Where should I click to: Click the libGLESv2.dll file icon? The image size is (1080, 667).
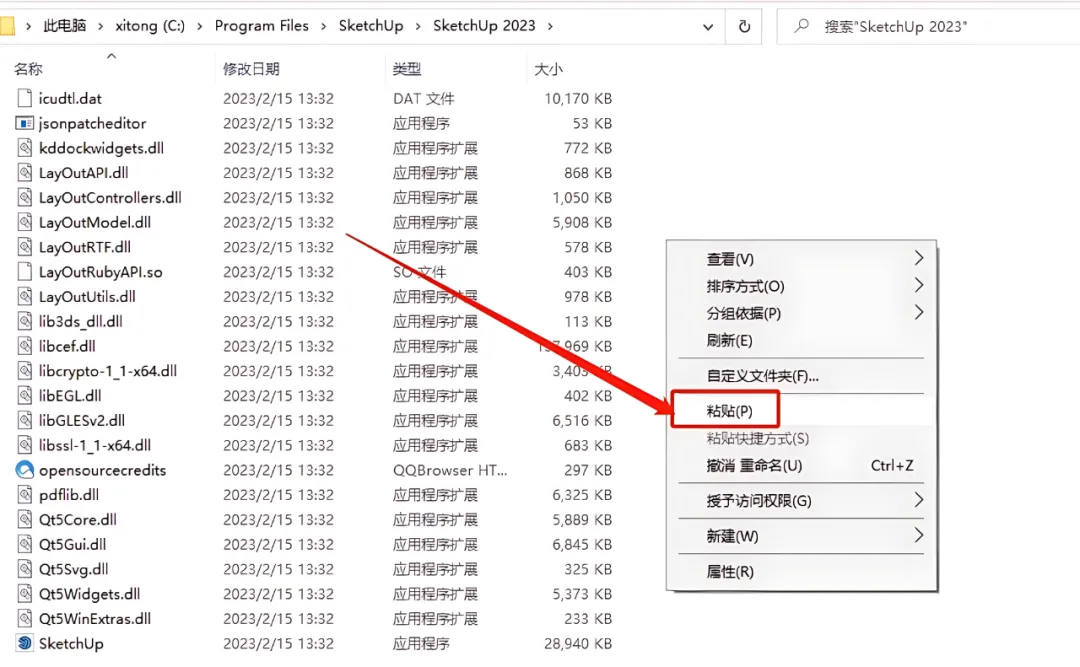[25, 421]
